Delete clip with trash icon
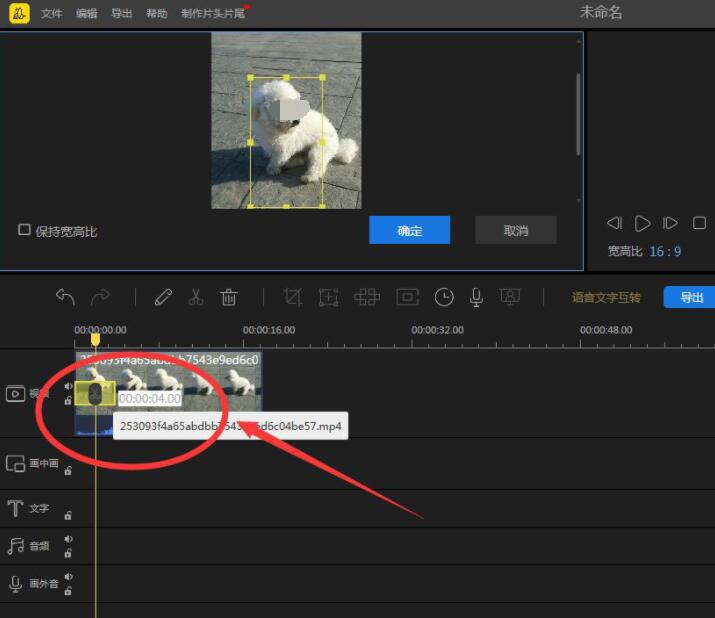 point(229,297)
